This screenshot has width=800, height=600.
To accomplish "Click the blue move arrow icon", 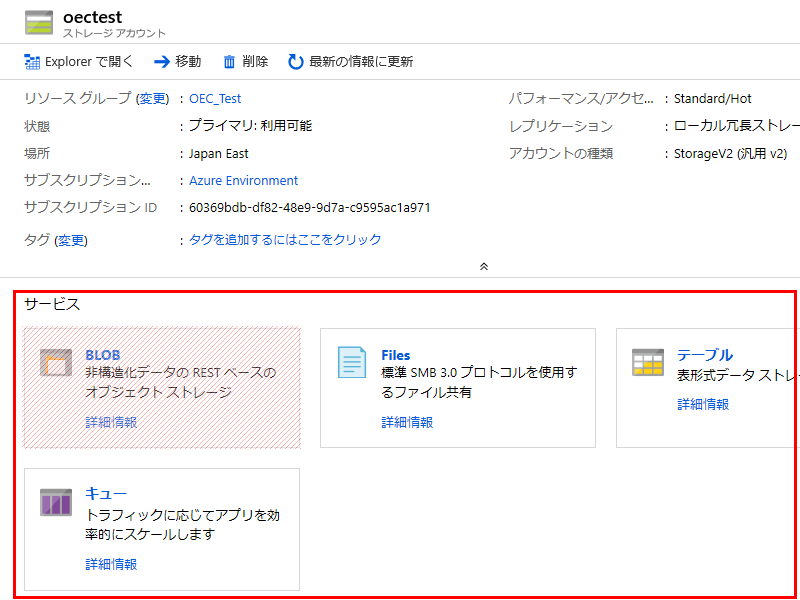I will click(x=162, y=62).
